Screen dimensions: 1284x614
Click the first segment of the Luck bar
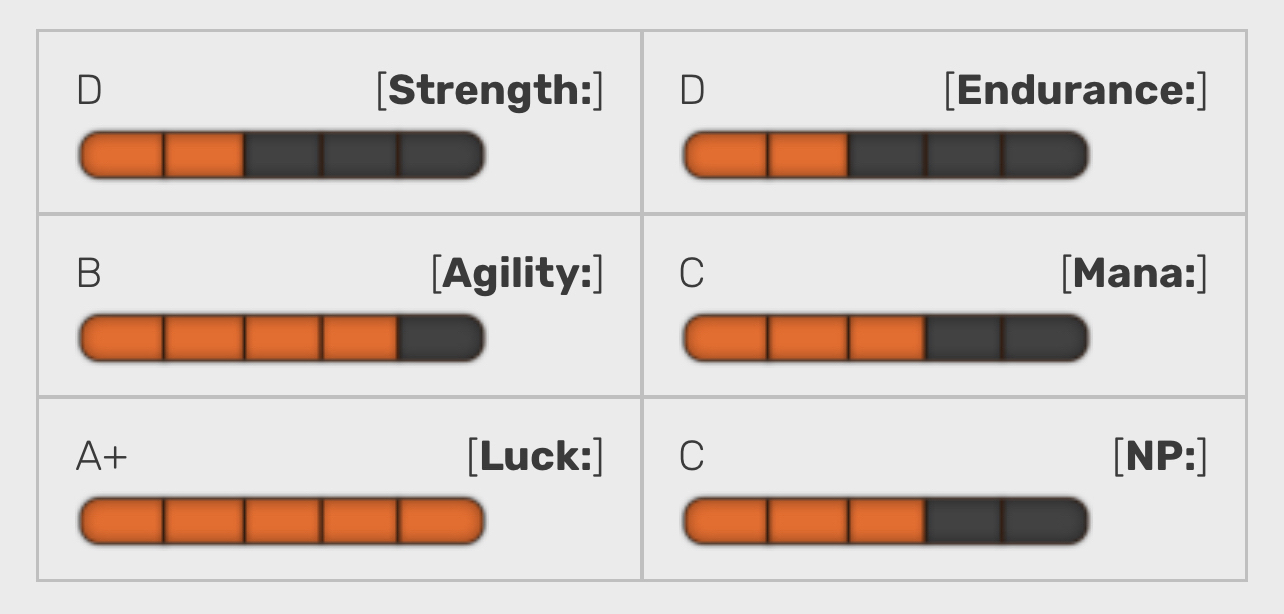click(x=122, y=521)
